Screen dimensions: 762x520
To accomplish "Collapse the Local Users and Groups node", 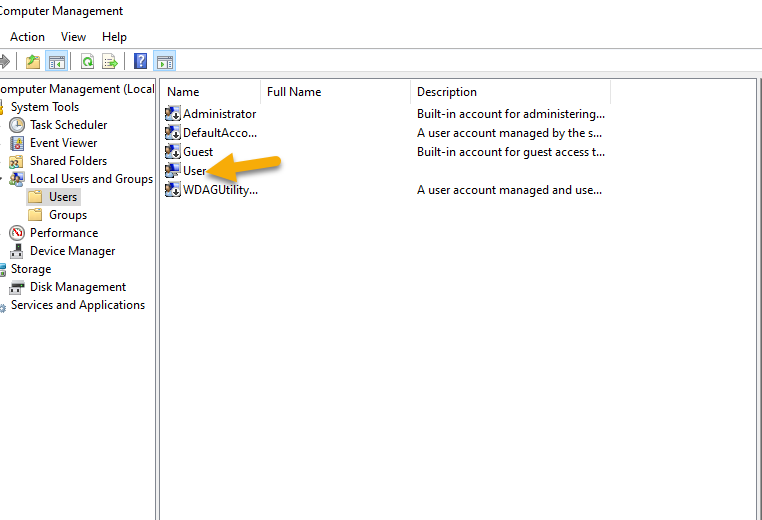I will (3, 179).
